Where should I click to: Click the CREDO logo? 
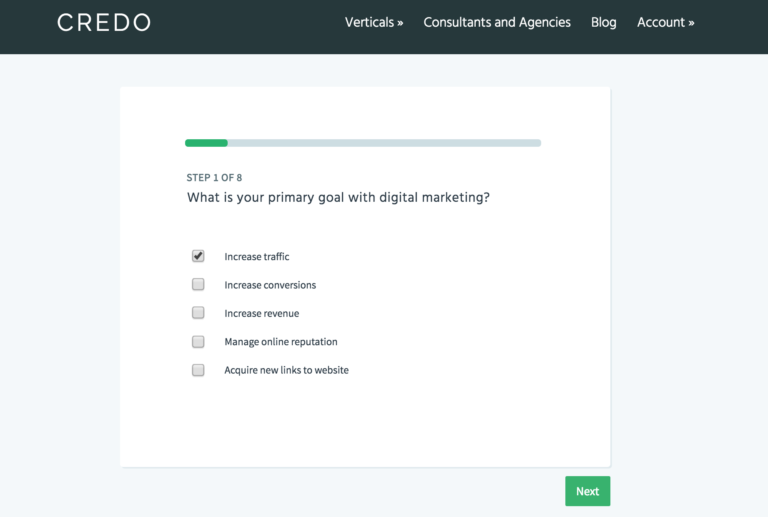coord(104,23)
